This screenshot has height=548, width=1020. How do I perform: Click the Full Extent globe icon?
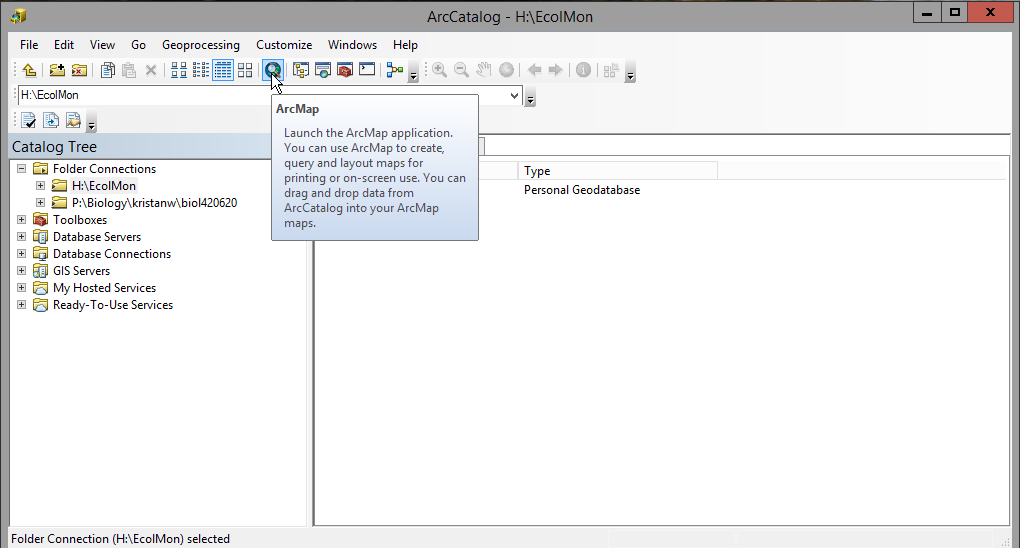(506, 70)
